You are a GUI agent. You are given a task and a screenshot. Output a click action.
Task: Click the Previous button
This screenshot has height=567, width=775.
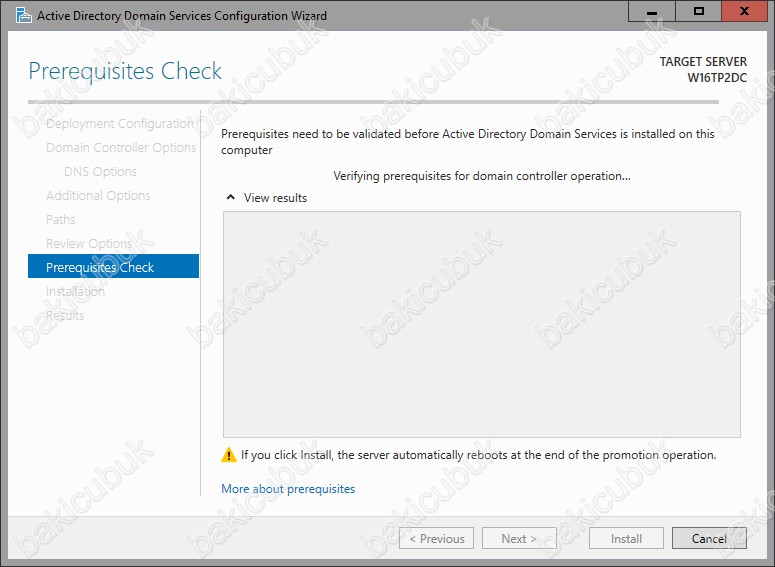[436, 538]
